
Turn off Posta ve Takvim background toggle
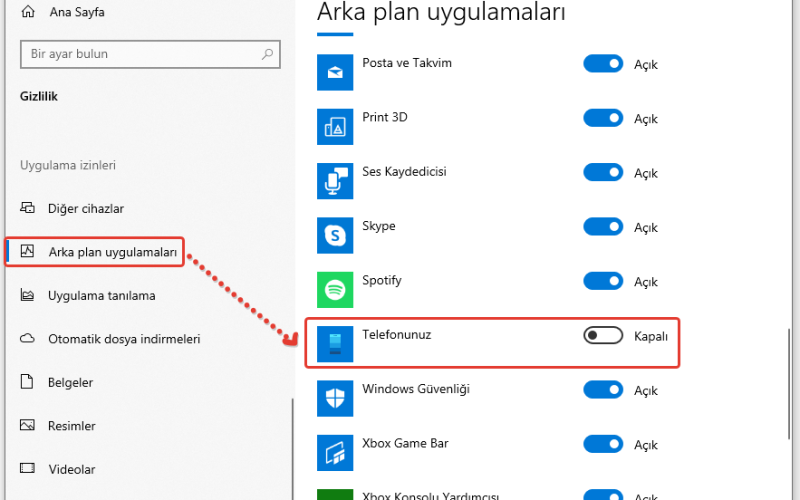603,64
